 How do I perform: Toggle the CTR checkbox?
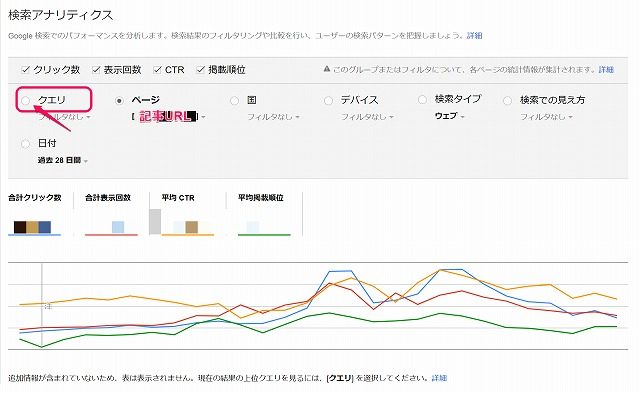click(157, 69)
